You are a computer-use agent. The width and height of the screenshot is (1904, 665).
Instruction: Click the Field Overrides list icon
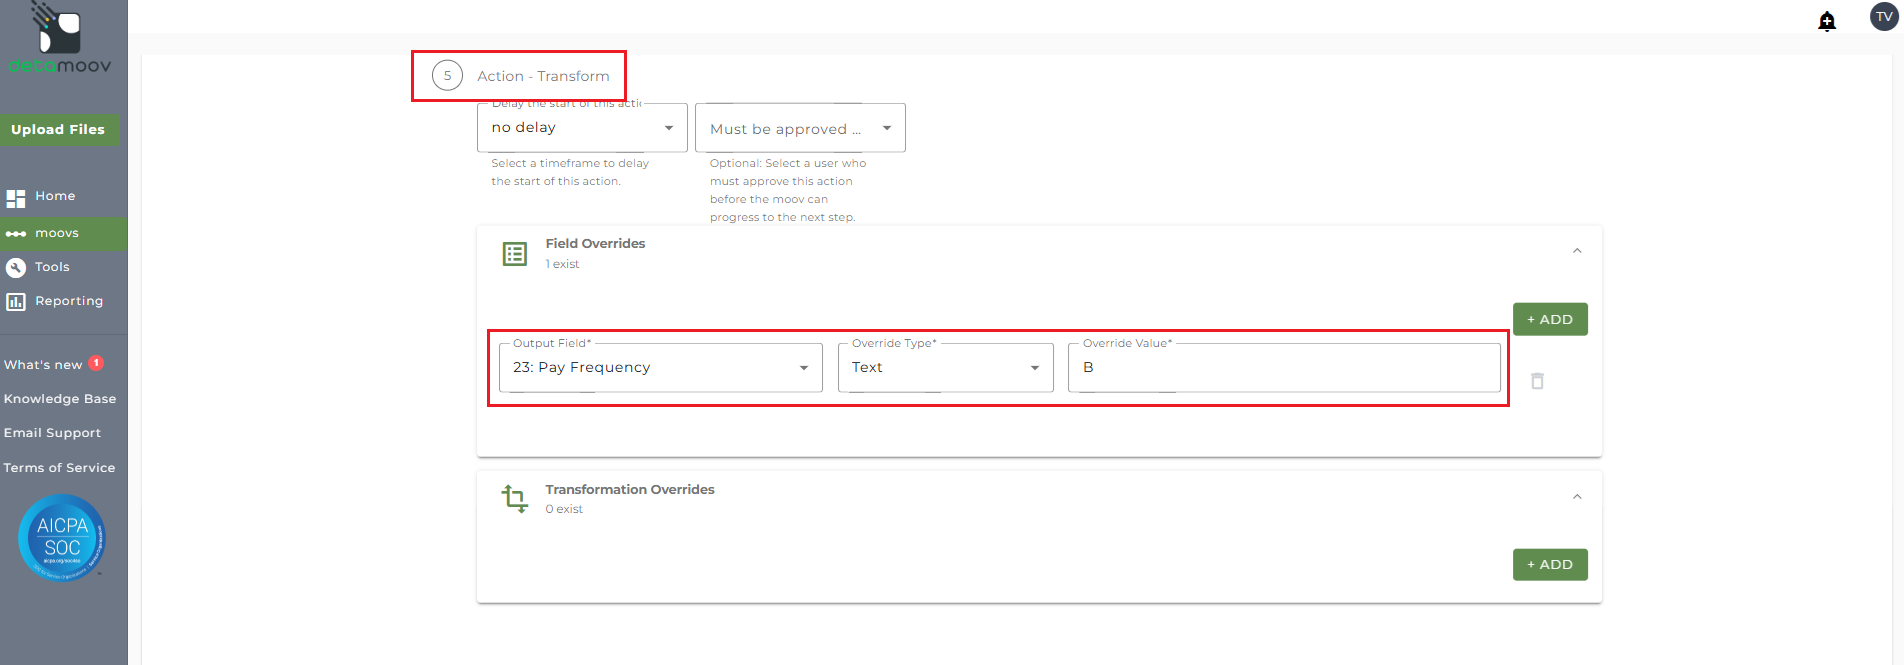pos(515,254)
